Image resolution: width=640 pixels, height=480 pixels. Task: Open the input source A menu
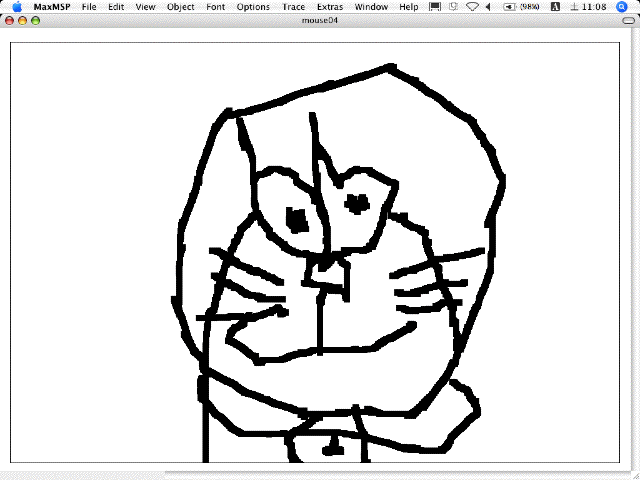(555, 7)
